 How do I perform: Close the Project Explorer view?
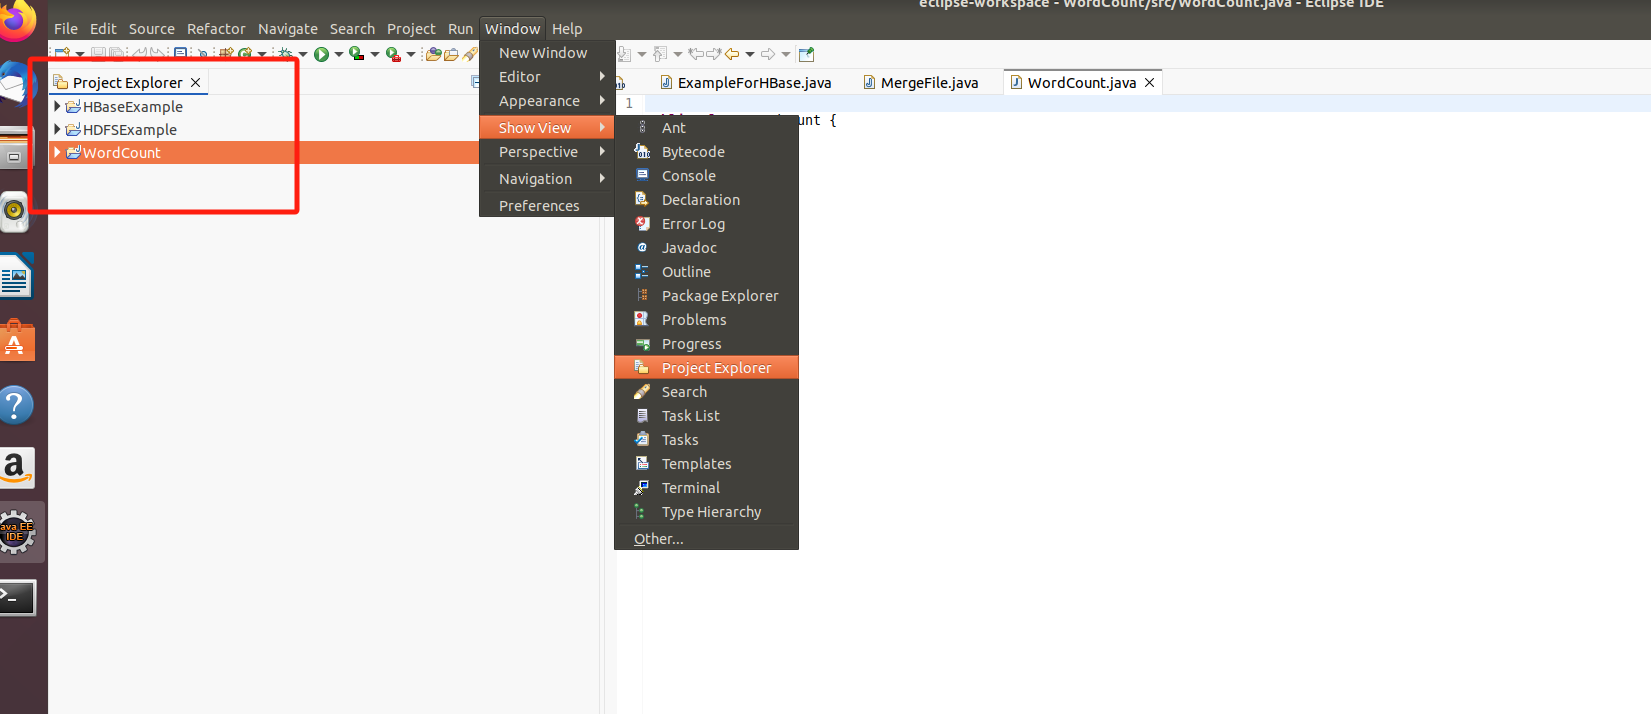click(x=196, y=83)
